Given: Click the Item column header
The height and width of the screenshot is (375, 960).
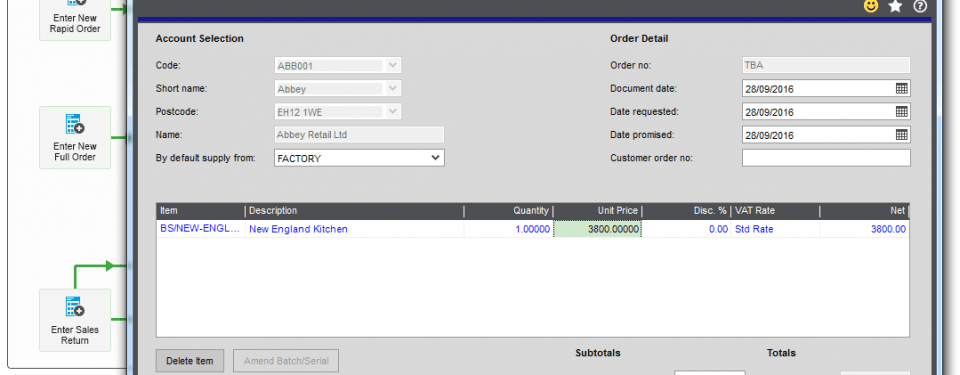Looking at the screenshot, I should coord(200,211).
